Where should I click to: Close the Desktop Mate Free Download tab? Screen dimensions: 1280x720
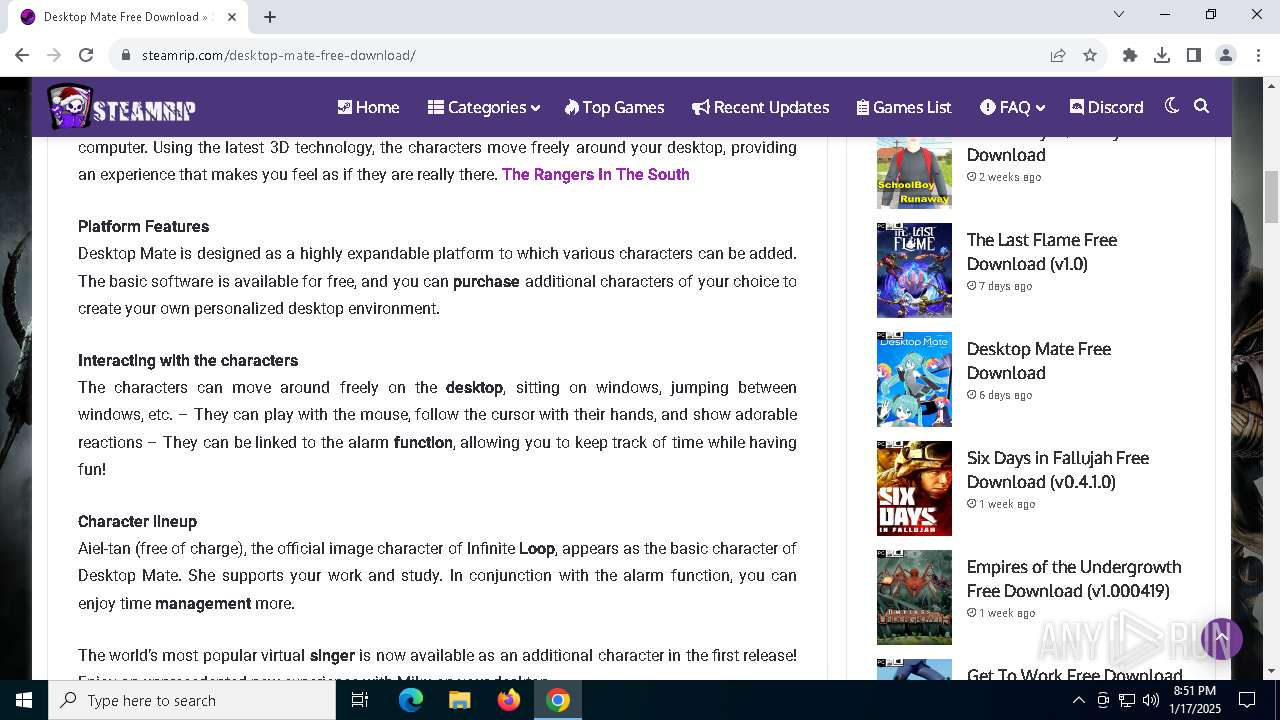[x=232, y=16]
